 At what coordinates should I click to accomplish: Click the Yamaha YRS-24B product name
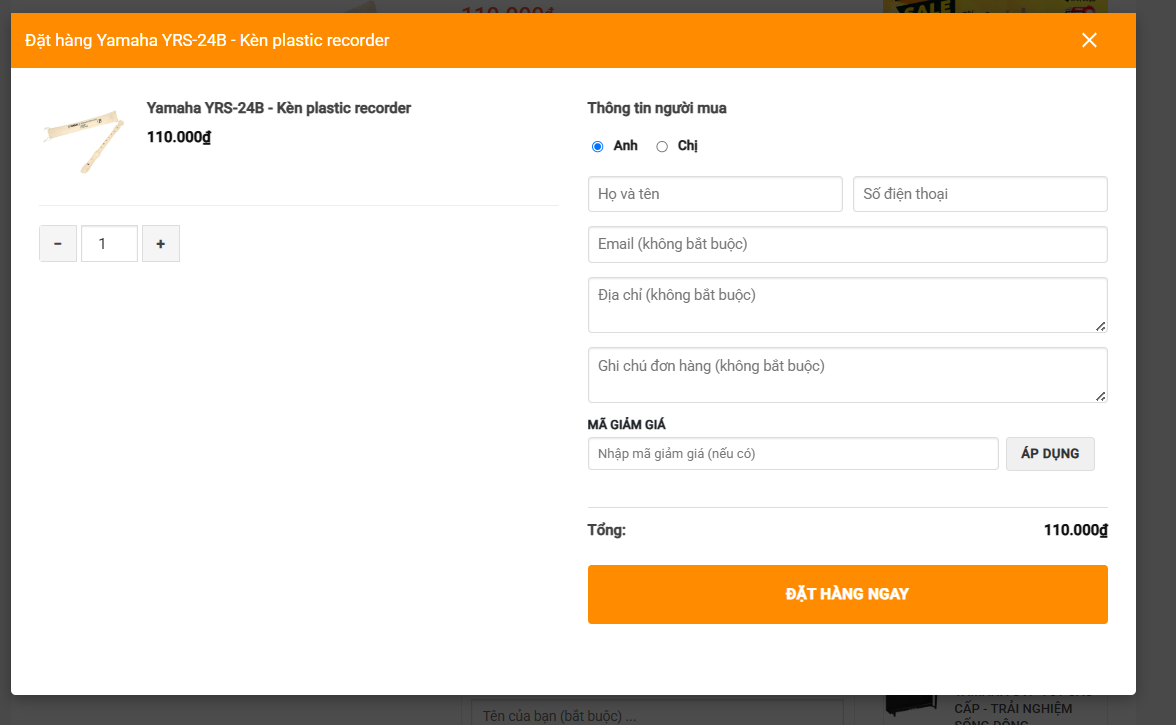tap(278, 108)
